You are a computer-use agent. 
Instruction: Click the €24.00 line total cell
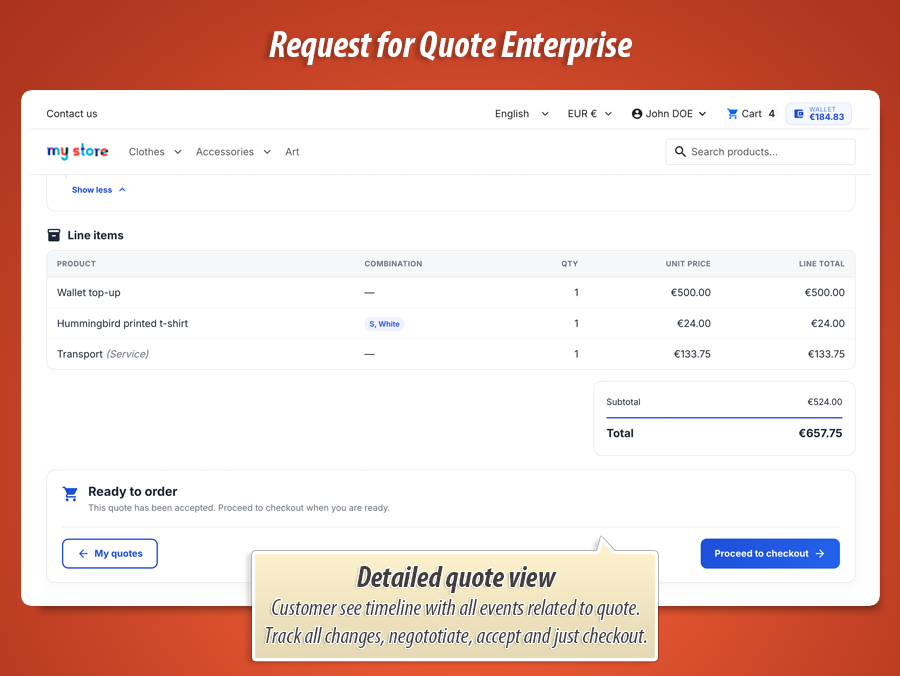pos(828,324)
